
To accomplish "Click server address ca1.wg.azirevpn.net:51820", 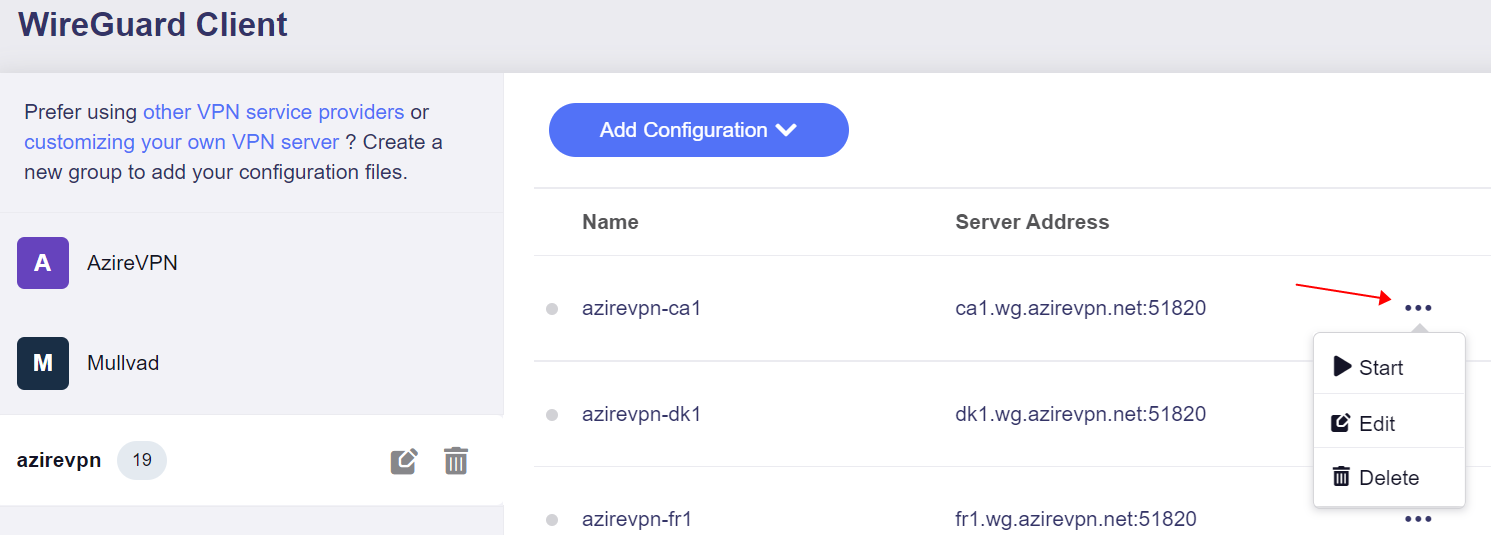I will click(1081, 308).
